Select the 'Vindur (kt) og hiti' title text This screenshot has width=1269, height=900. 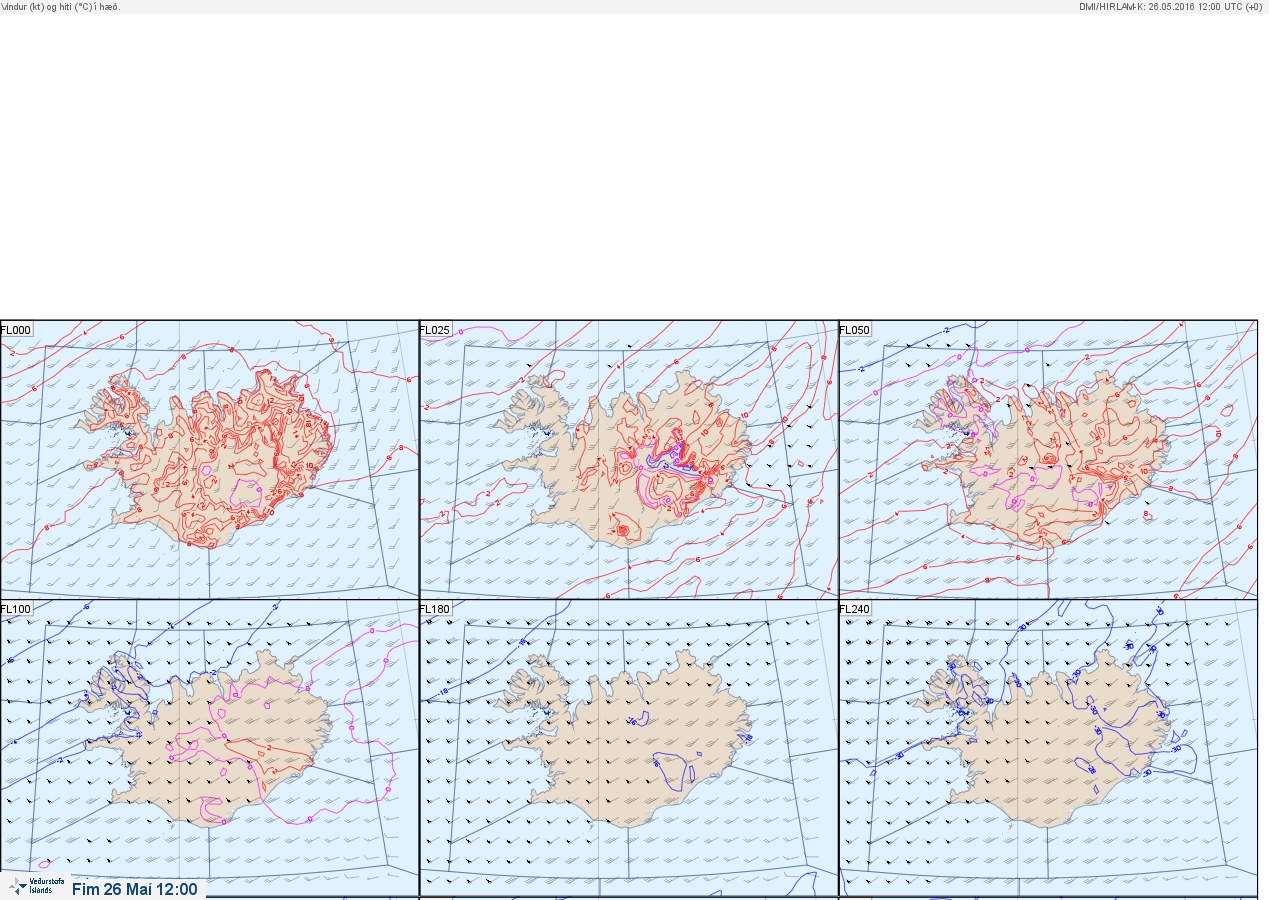click(61, 6)
